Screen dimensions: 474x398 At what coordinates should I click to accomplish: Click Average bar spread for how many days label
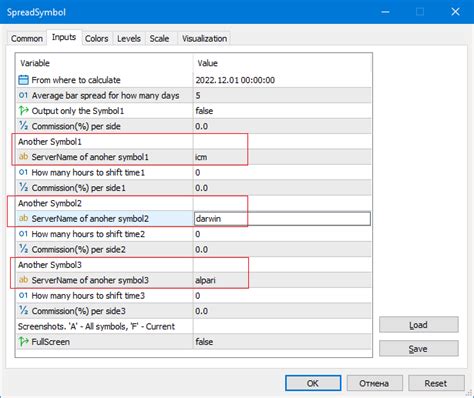pos(105,96)
